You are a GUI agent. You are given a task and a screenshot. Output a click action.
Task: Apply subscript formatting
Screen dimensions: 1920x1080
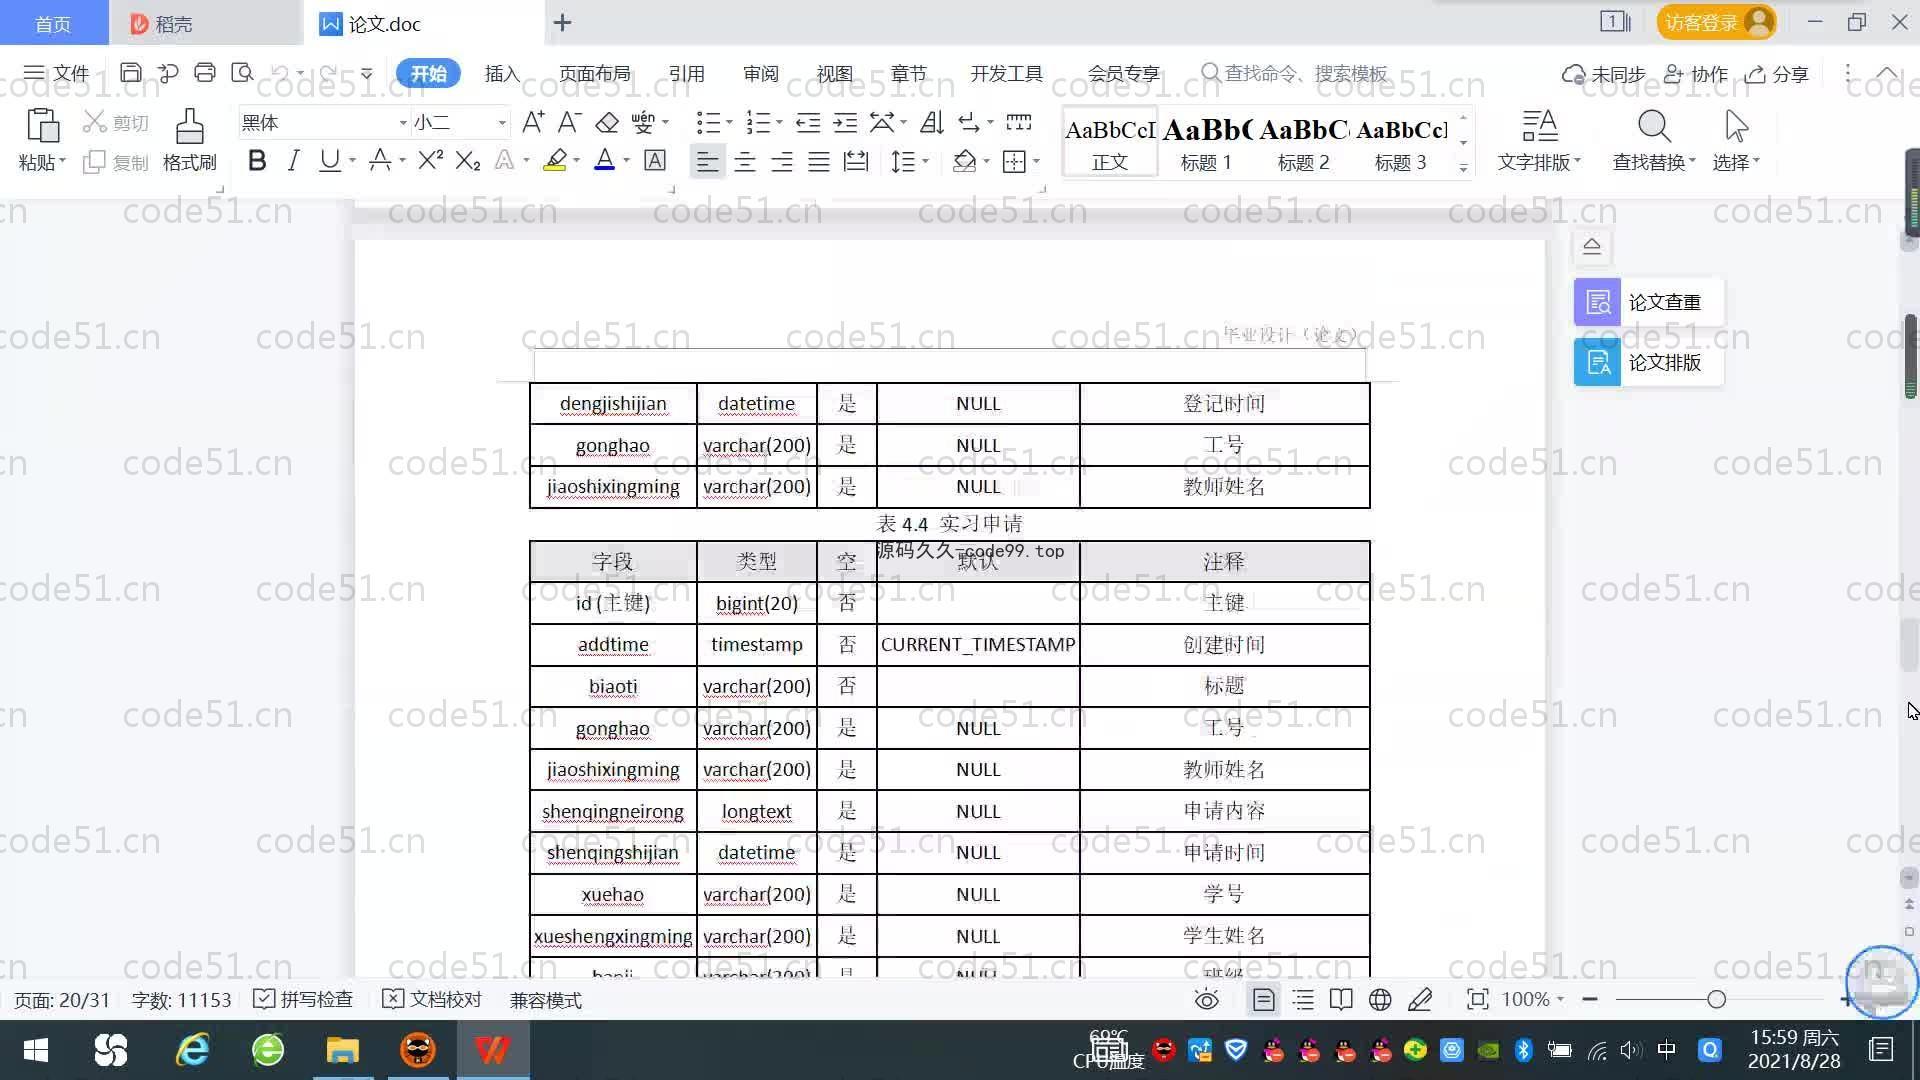click(468, 161)
